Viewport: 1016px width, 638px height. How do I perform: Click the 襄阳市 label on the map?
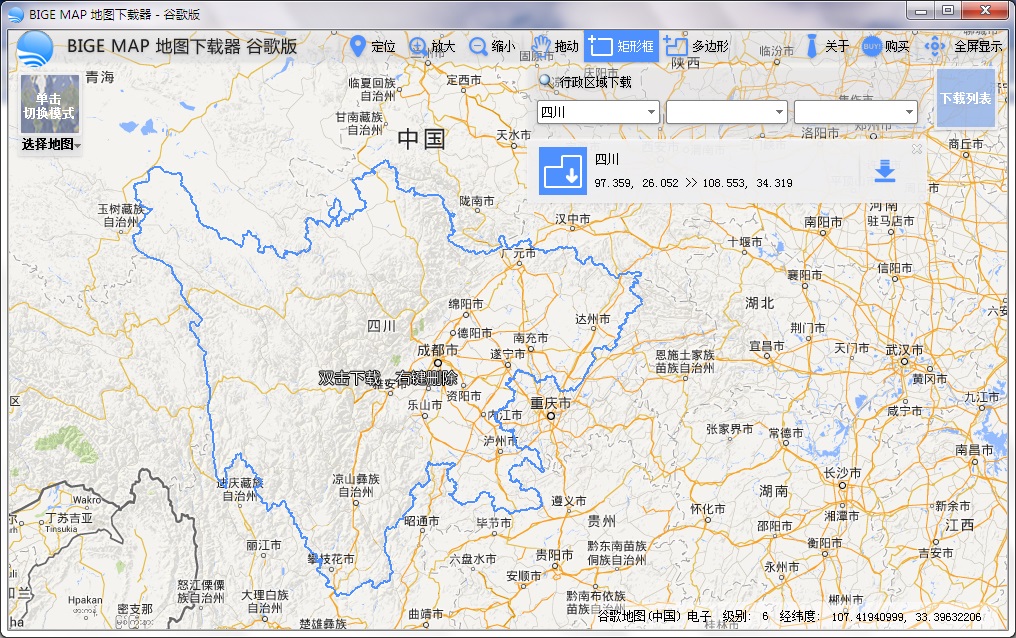805,275
